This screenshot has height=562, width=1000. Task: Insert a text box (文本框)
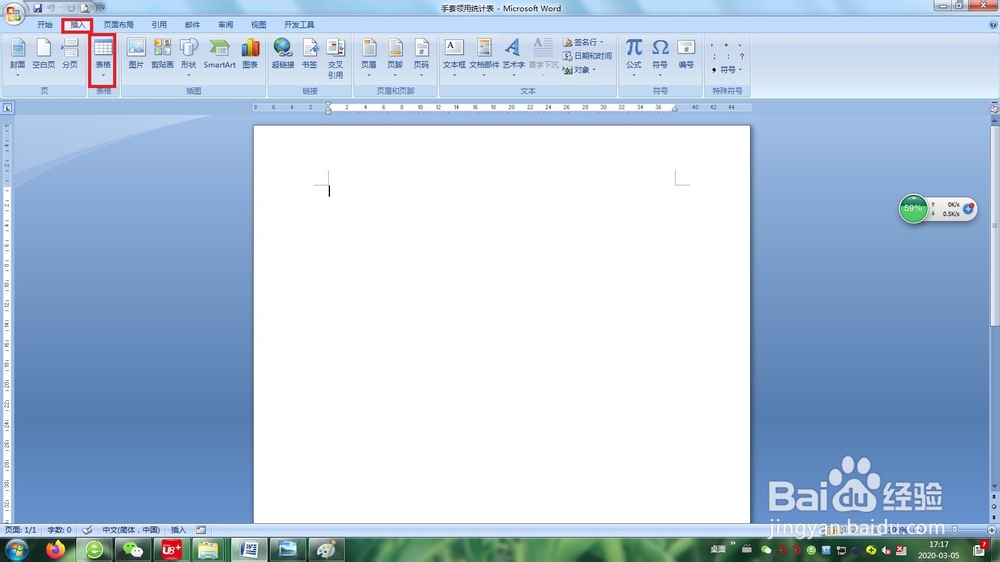tap(454, 57)
